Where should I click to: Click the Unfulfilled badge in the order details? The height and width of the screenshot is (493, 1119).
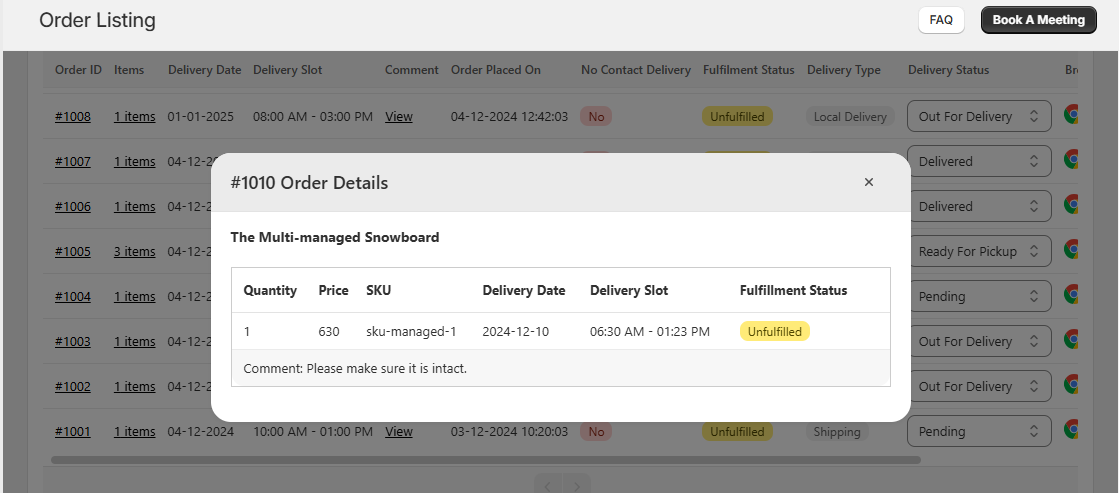point(775,331)
